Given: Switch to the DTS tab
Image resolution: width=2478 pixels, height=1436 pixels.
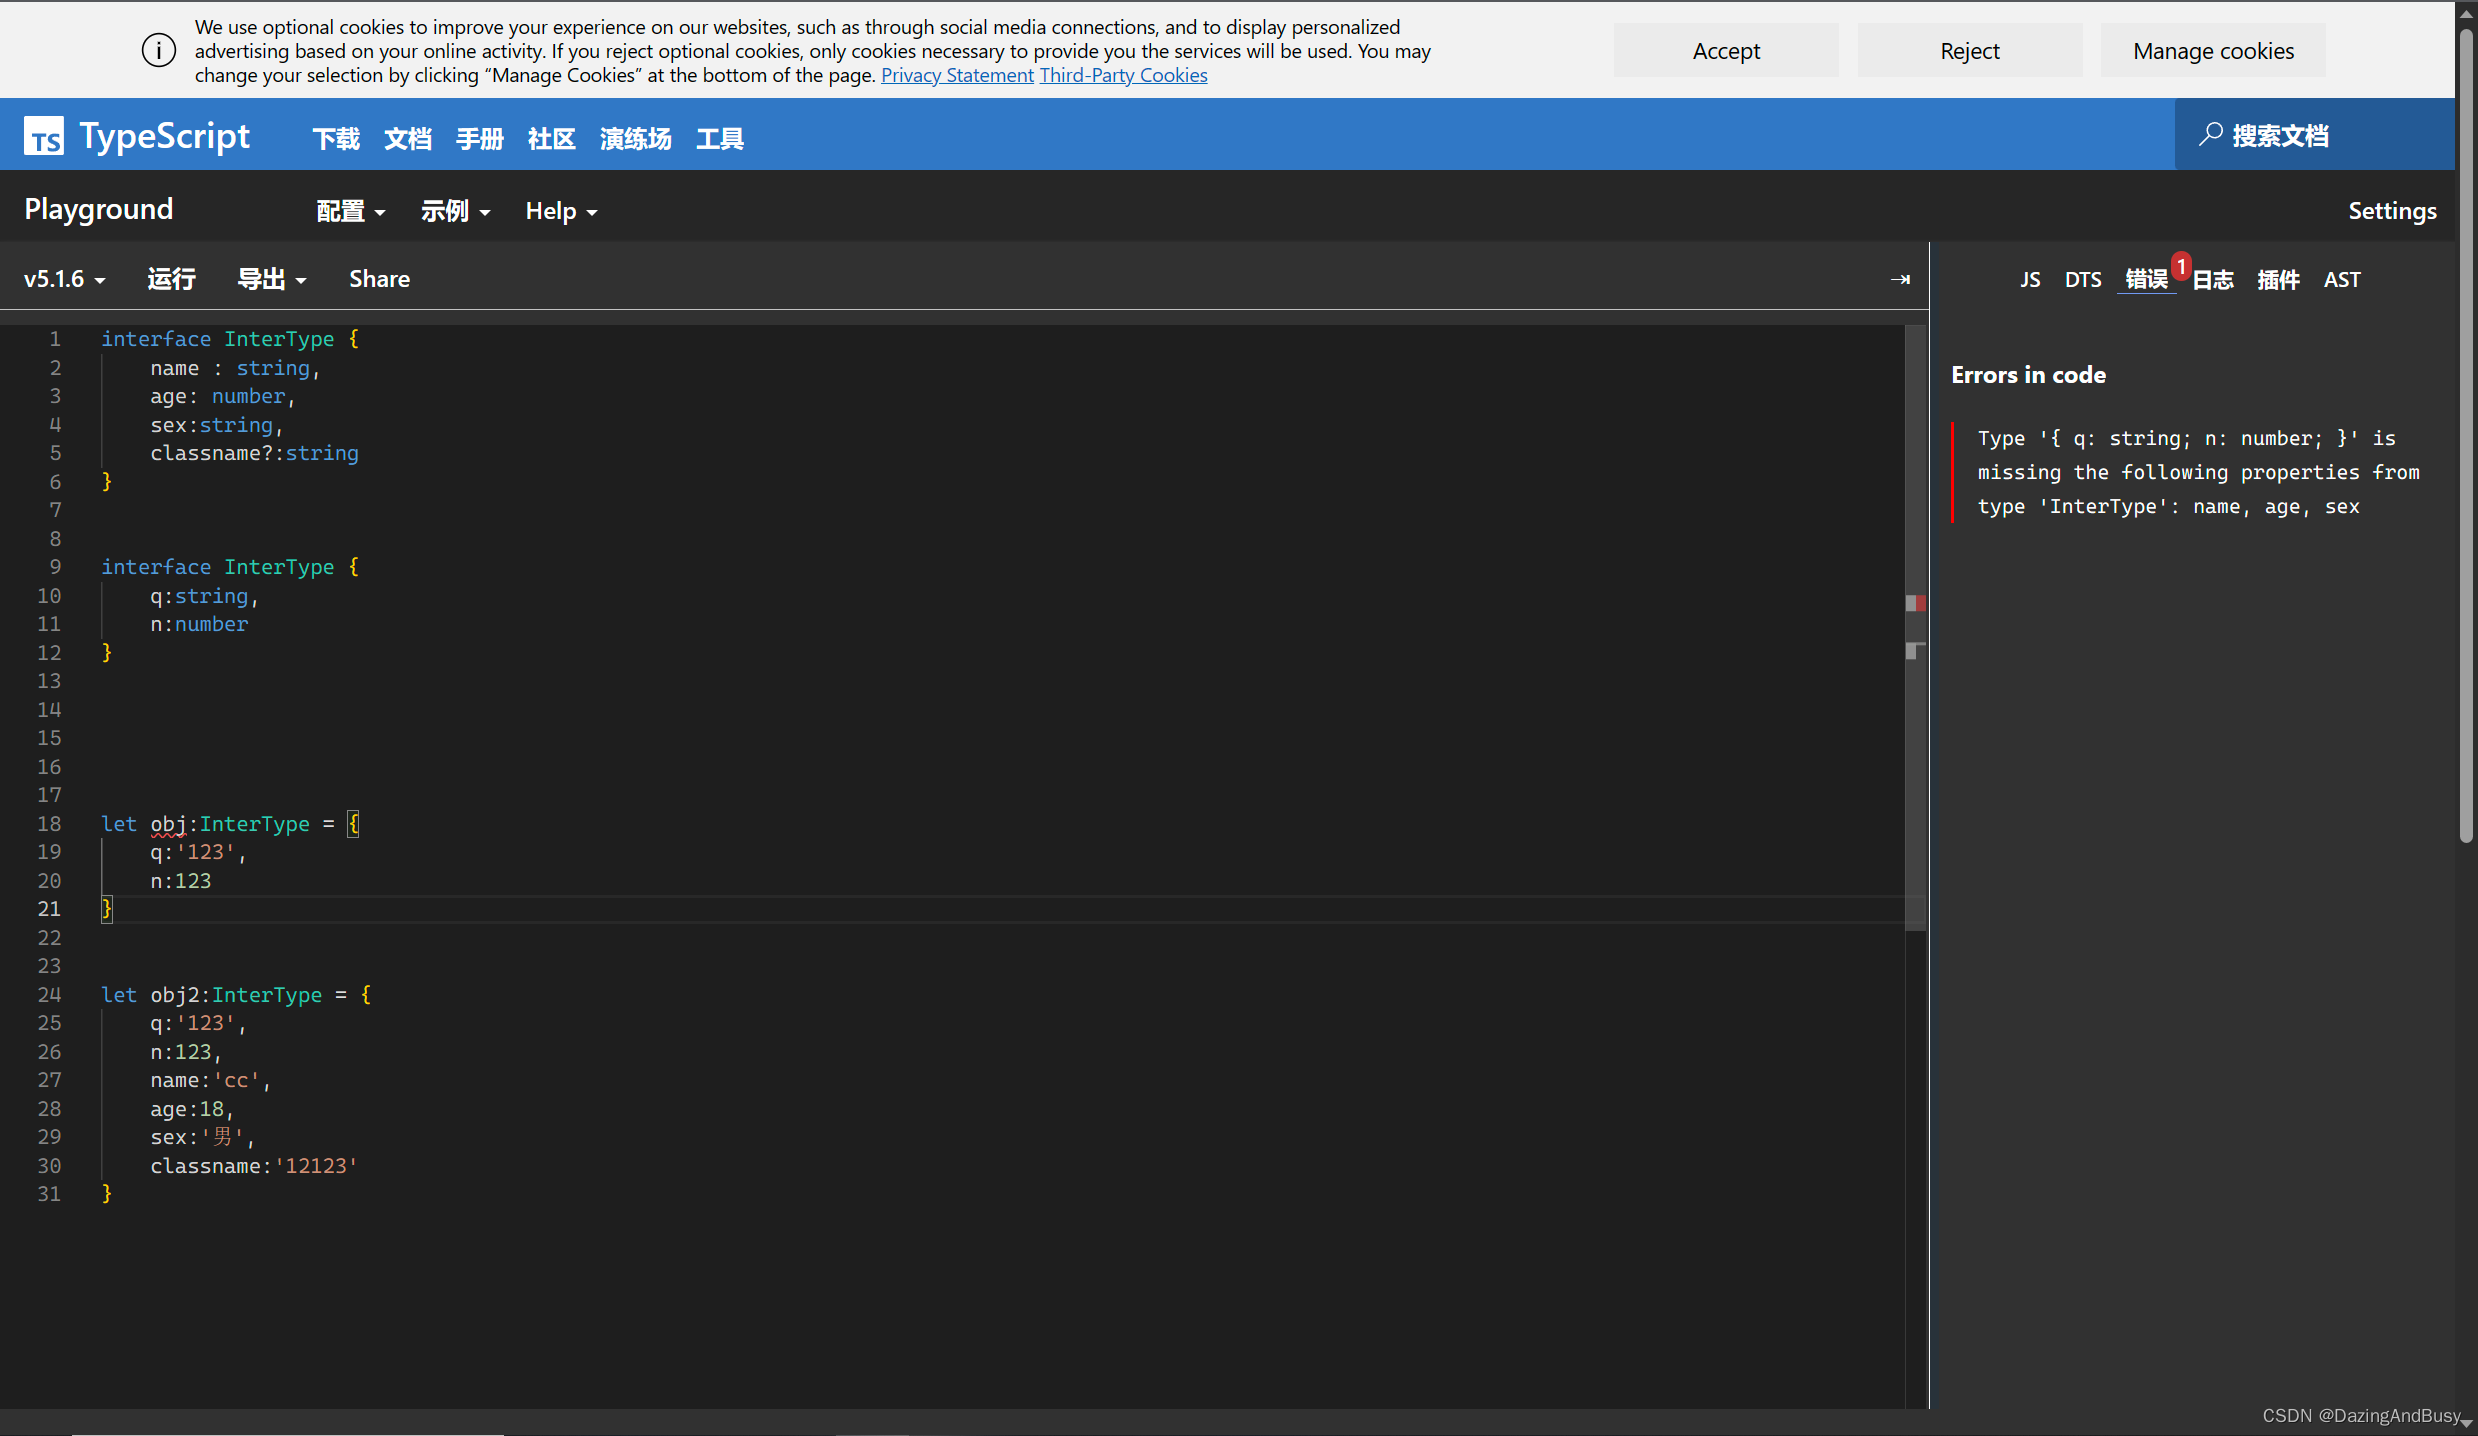Looking at the screenshot, I should (x=2083, y=280).
